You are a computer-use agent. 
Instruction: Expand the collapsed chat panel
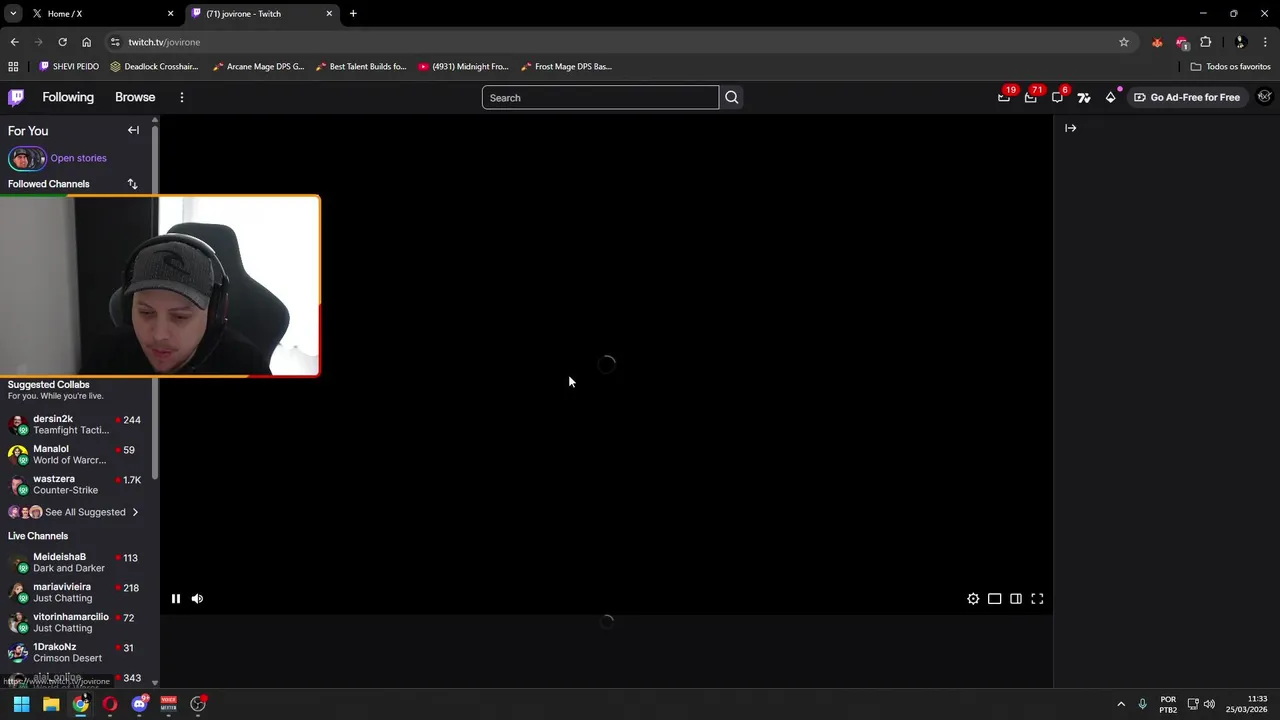pyautogui.click(x=1071, y=128)
